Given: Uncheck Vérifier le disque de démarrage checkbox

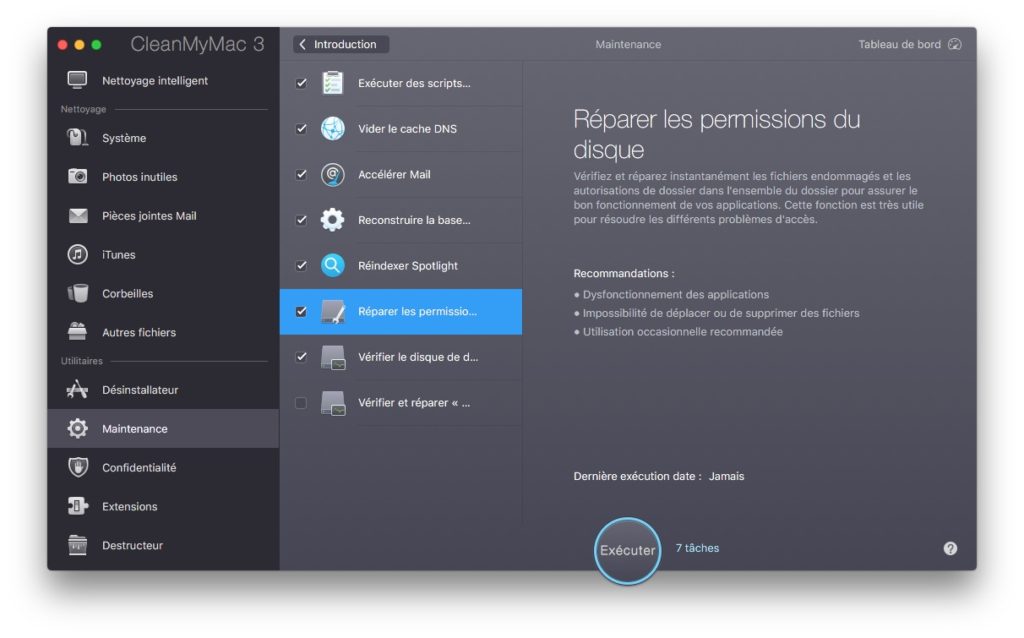Looking at the screenshot, I should coord(301,357).
